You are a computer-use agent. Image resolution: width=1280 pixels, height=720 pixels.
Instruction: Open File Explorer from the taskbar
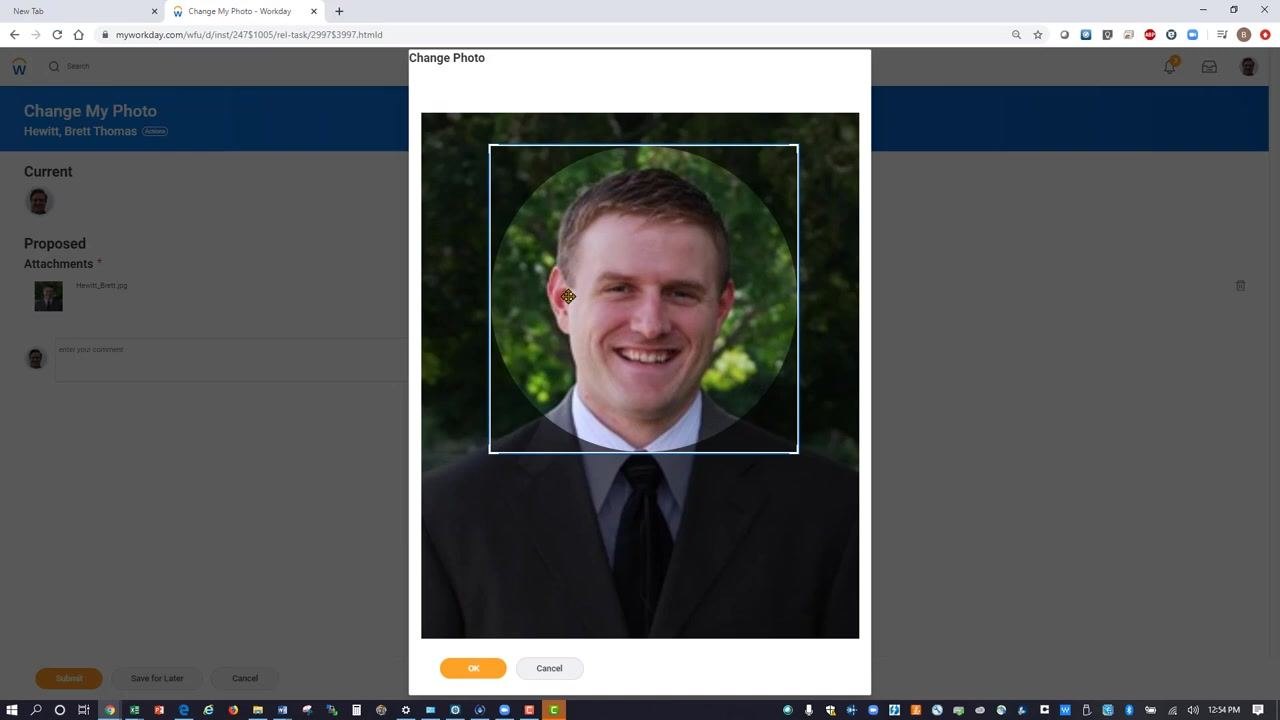(257, 710)
